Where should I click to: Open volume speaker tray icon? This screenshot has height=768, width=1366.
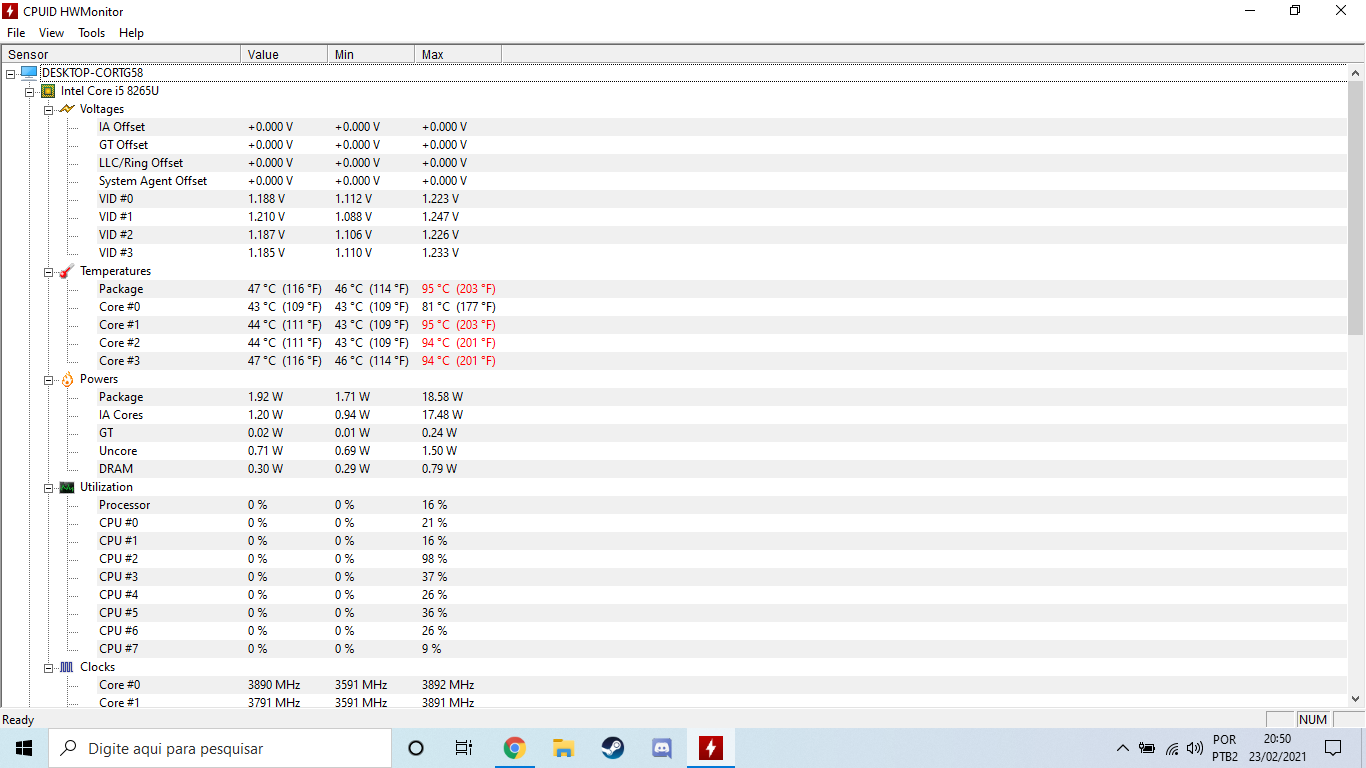point(1195,748)
